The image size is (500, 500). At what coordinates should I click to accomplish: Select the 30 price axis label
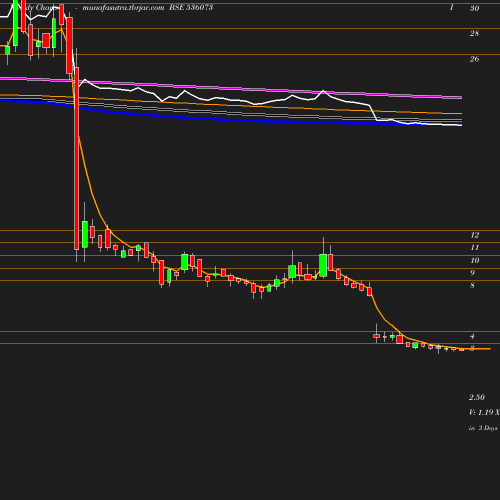point(474,8)
